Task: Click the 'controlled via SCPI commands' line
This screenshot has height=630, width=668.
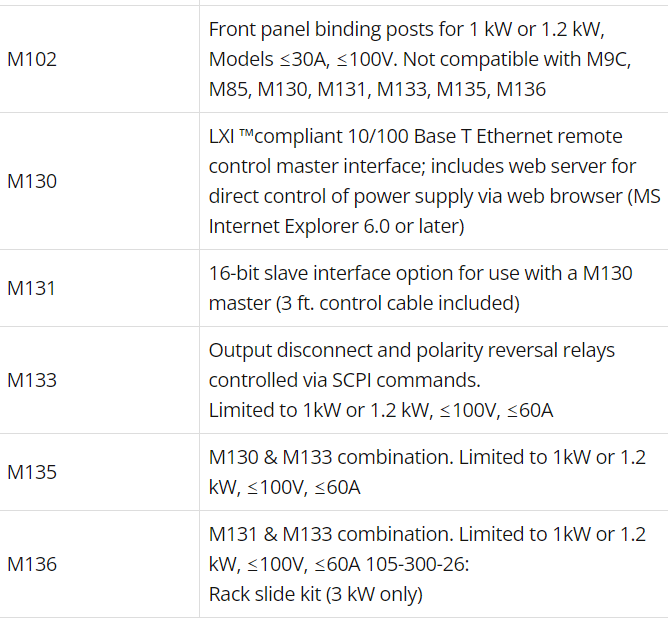Action: click(x=344, y=380)
